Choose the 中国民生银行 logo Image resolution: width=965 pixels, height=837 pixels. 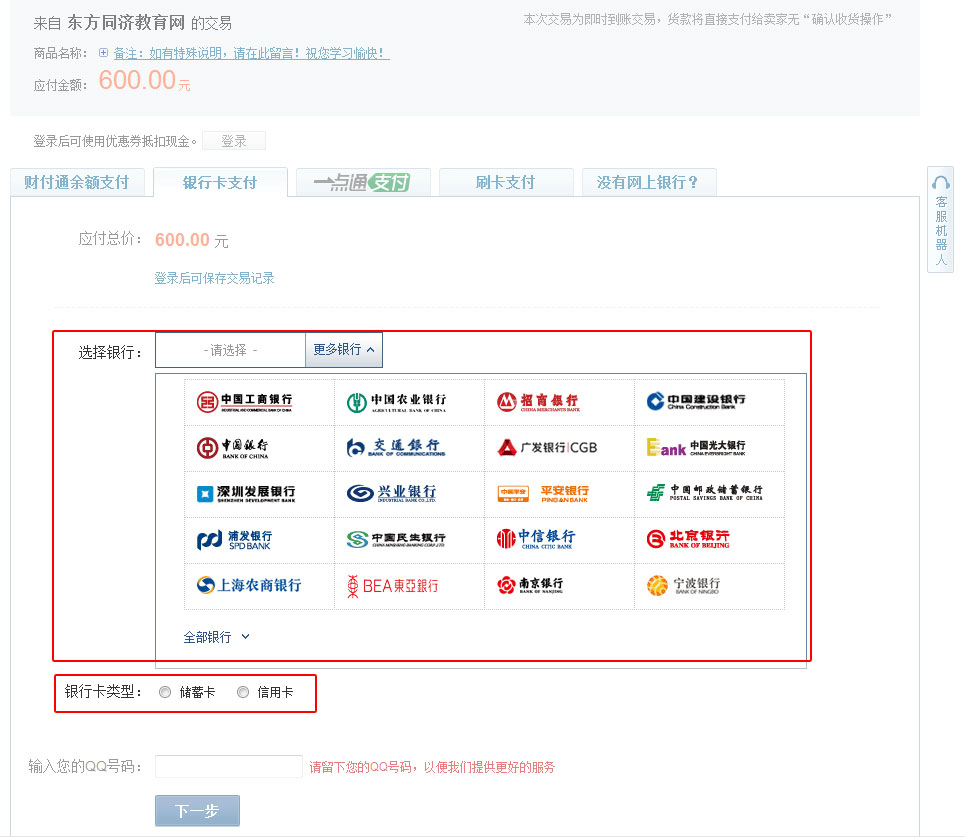click(396, 540)
